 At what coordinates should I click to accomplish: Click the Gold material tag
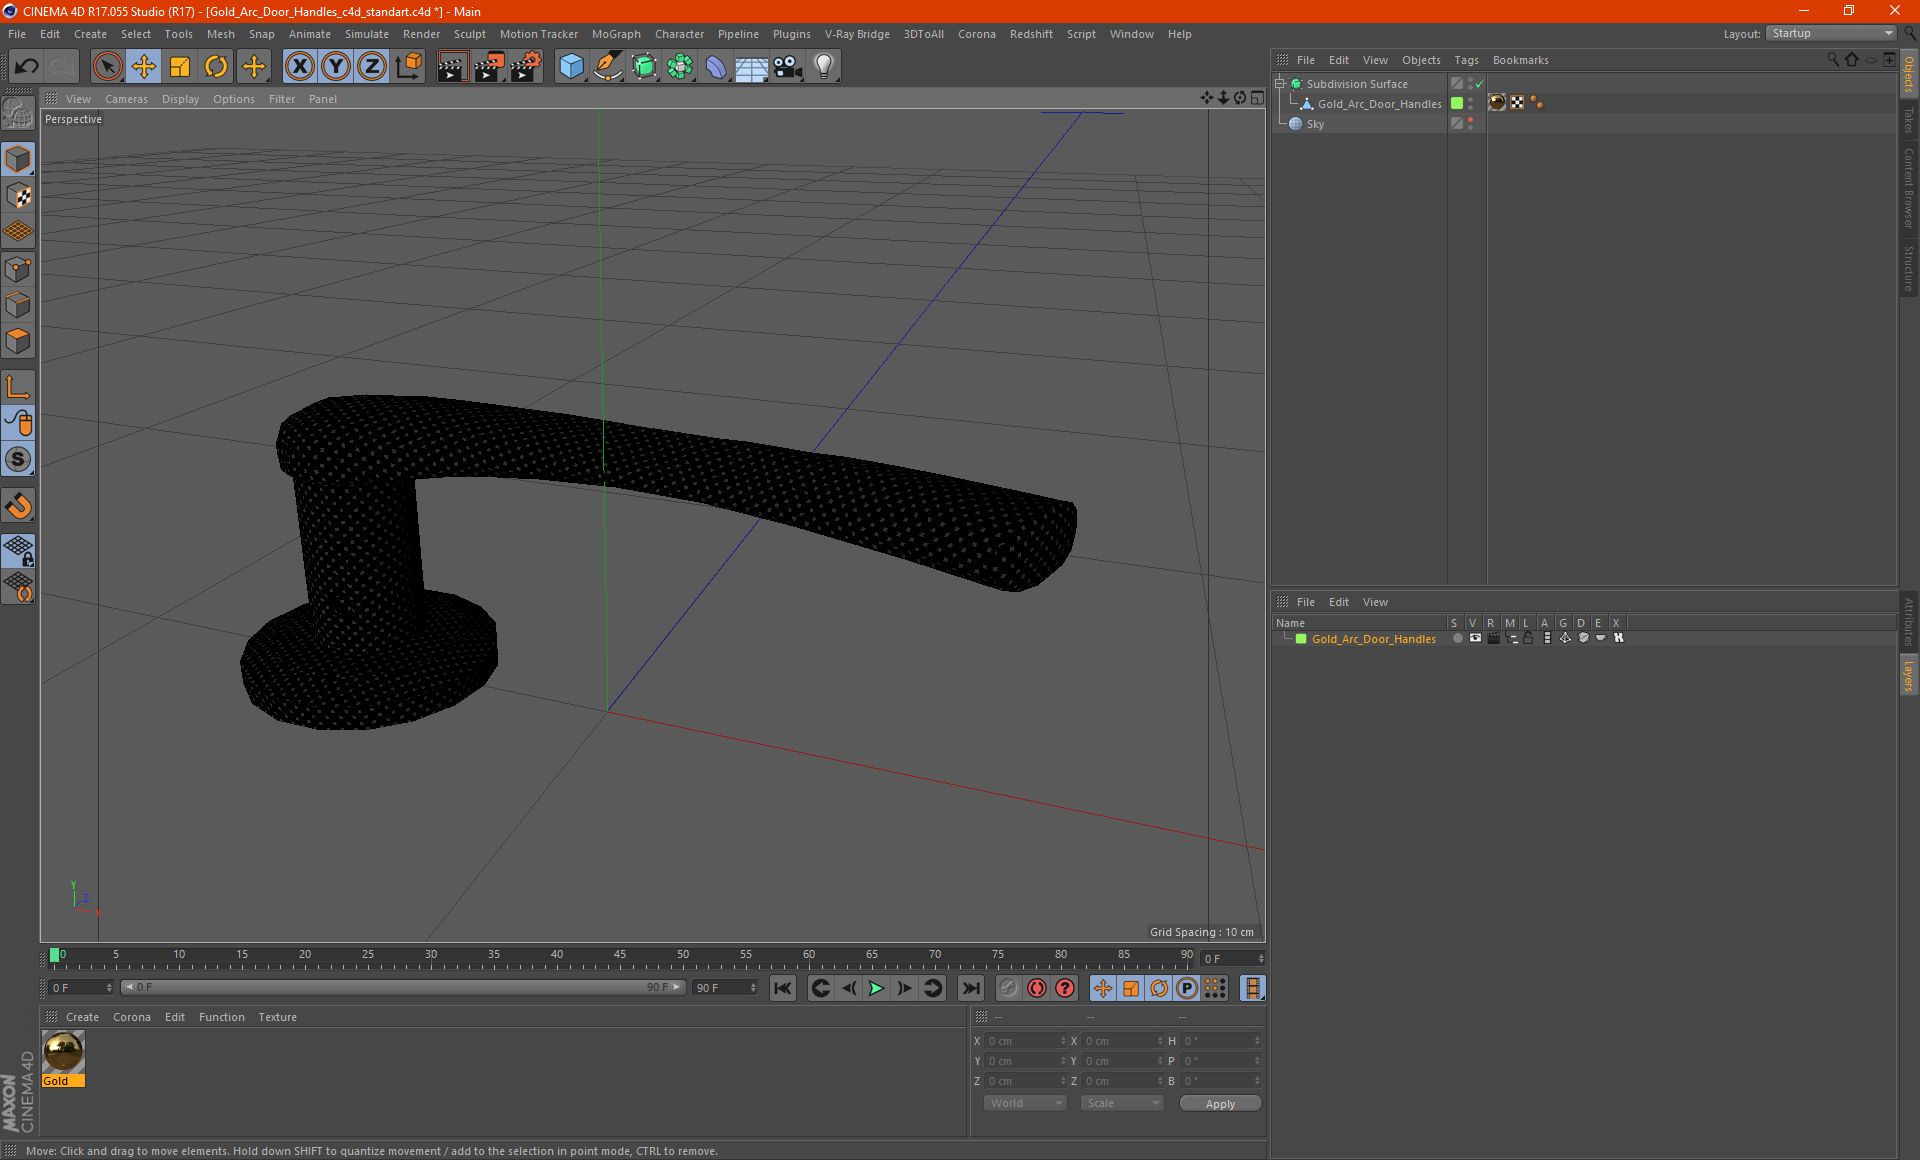click(1497, 103)
